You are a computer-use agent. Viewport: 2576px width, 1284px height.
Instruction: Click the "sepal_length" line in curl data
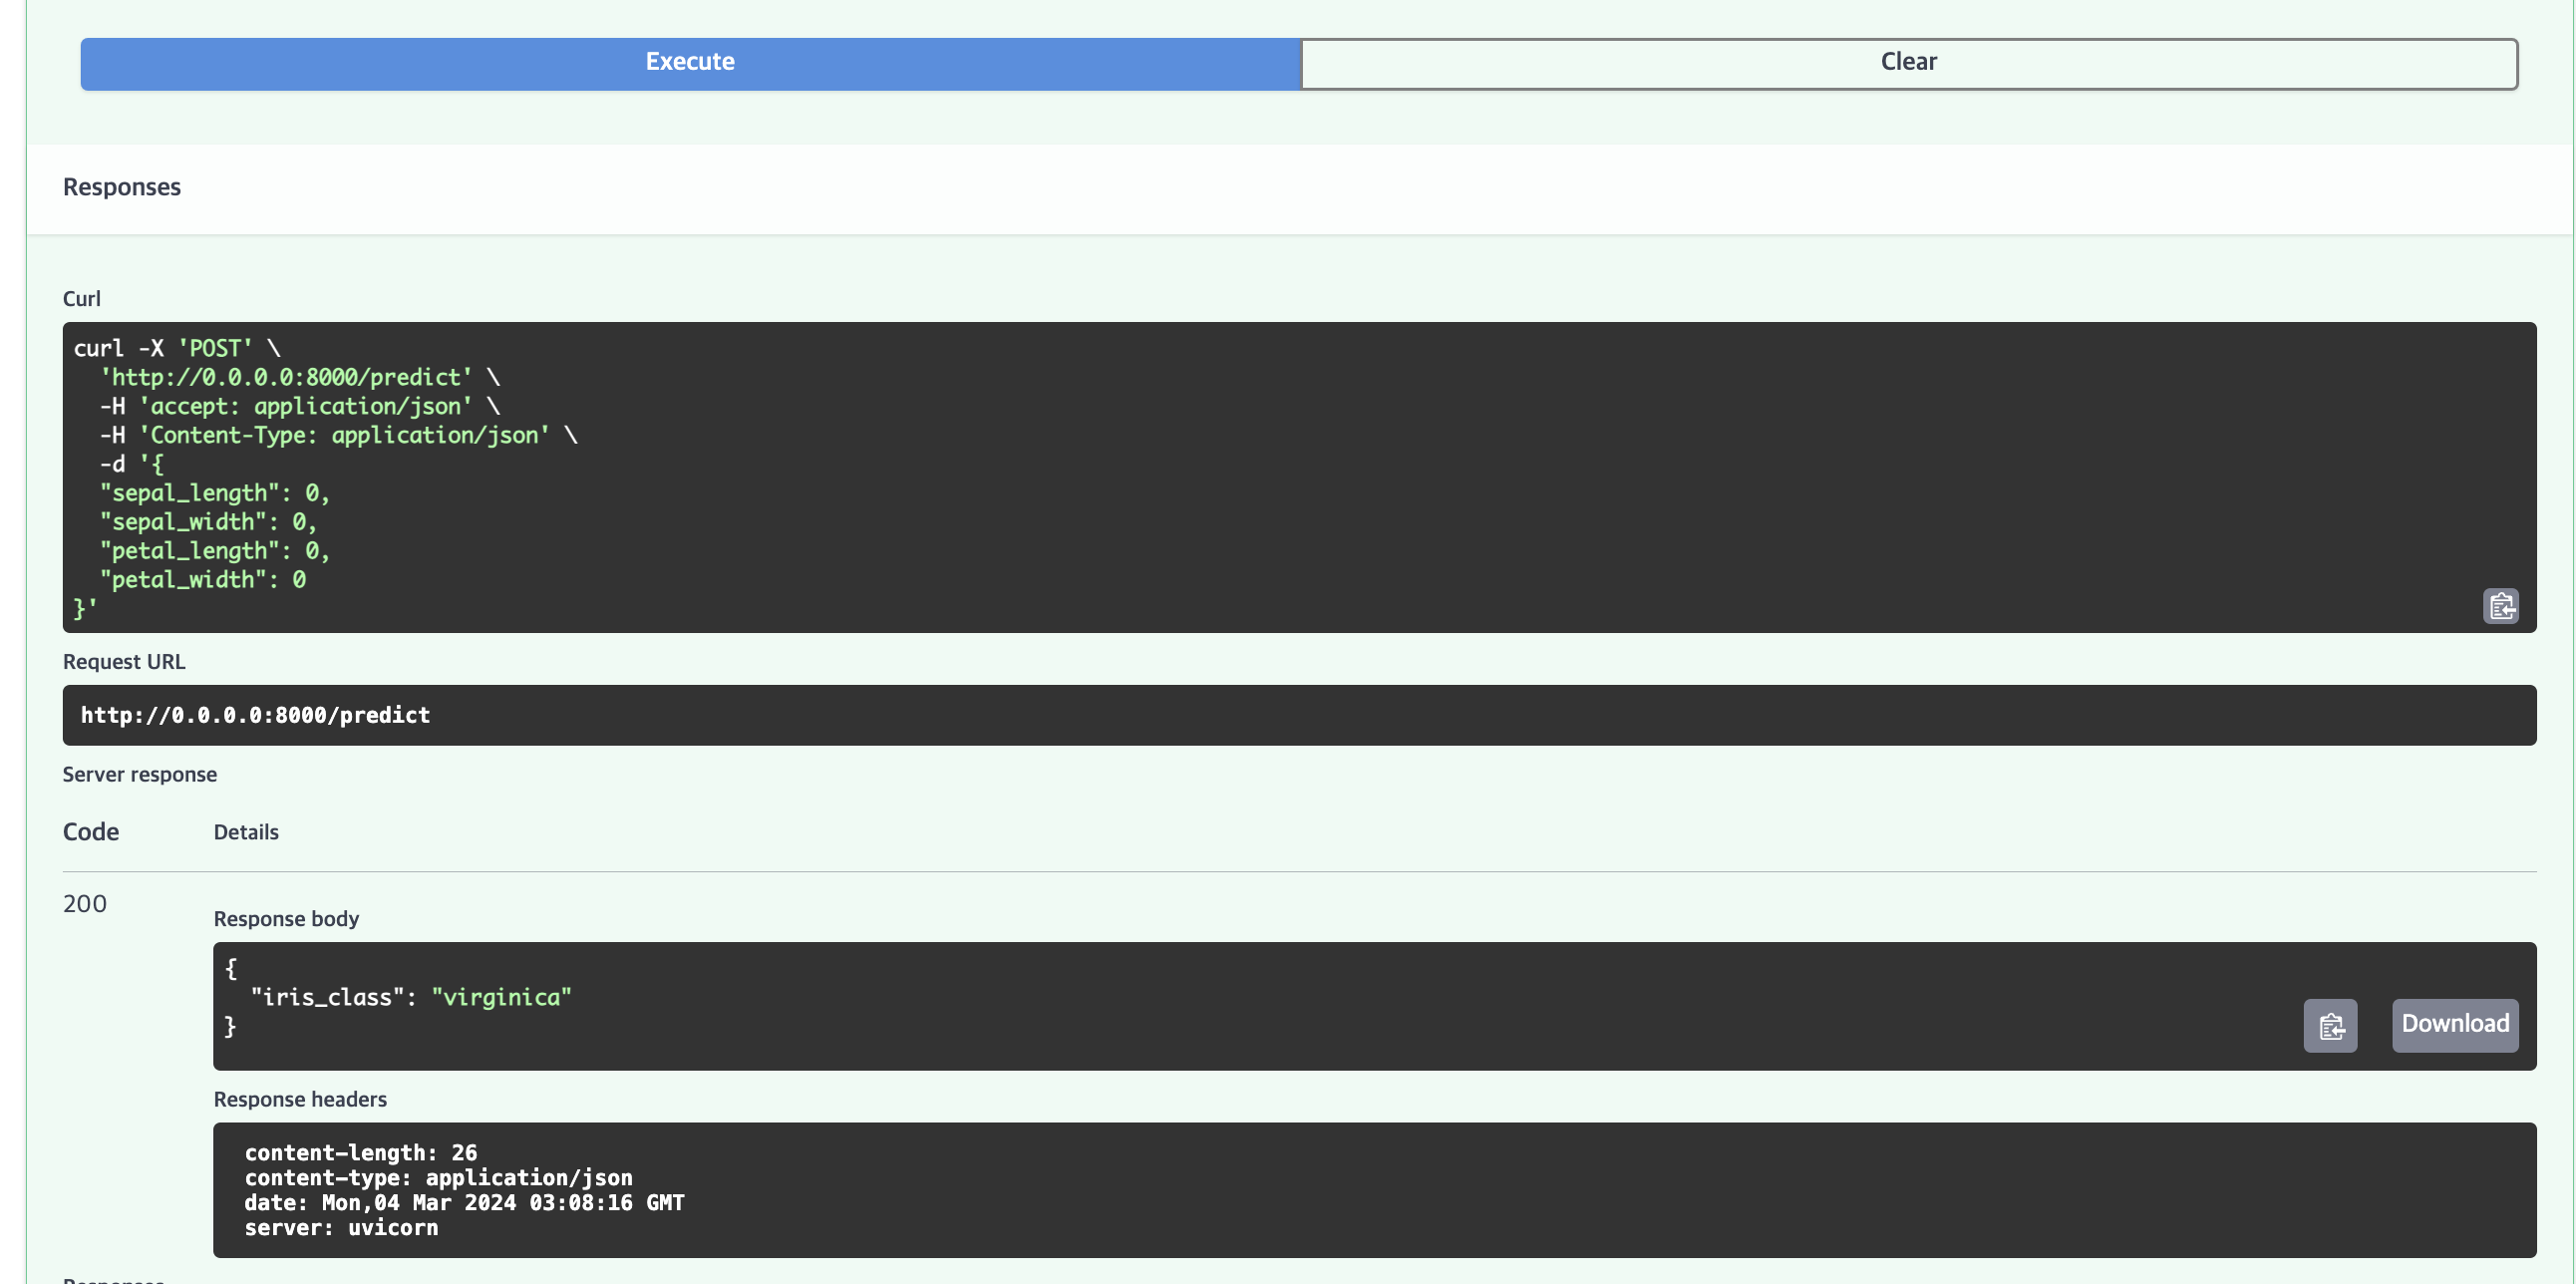(x=213, y=493)
